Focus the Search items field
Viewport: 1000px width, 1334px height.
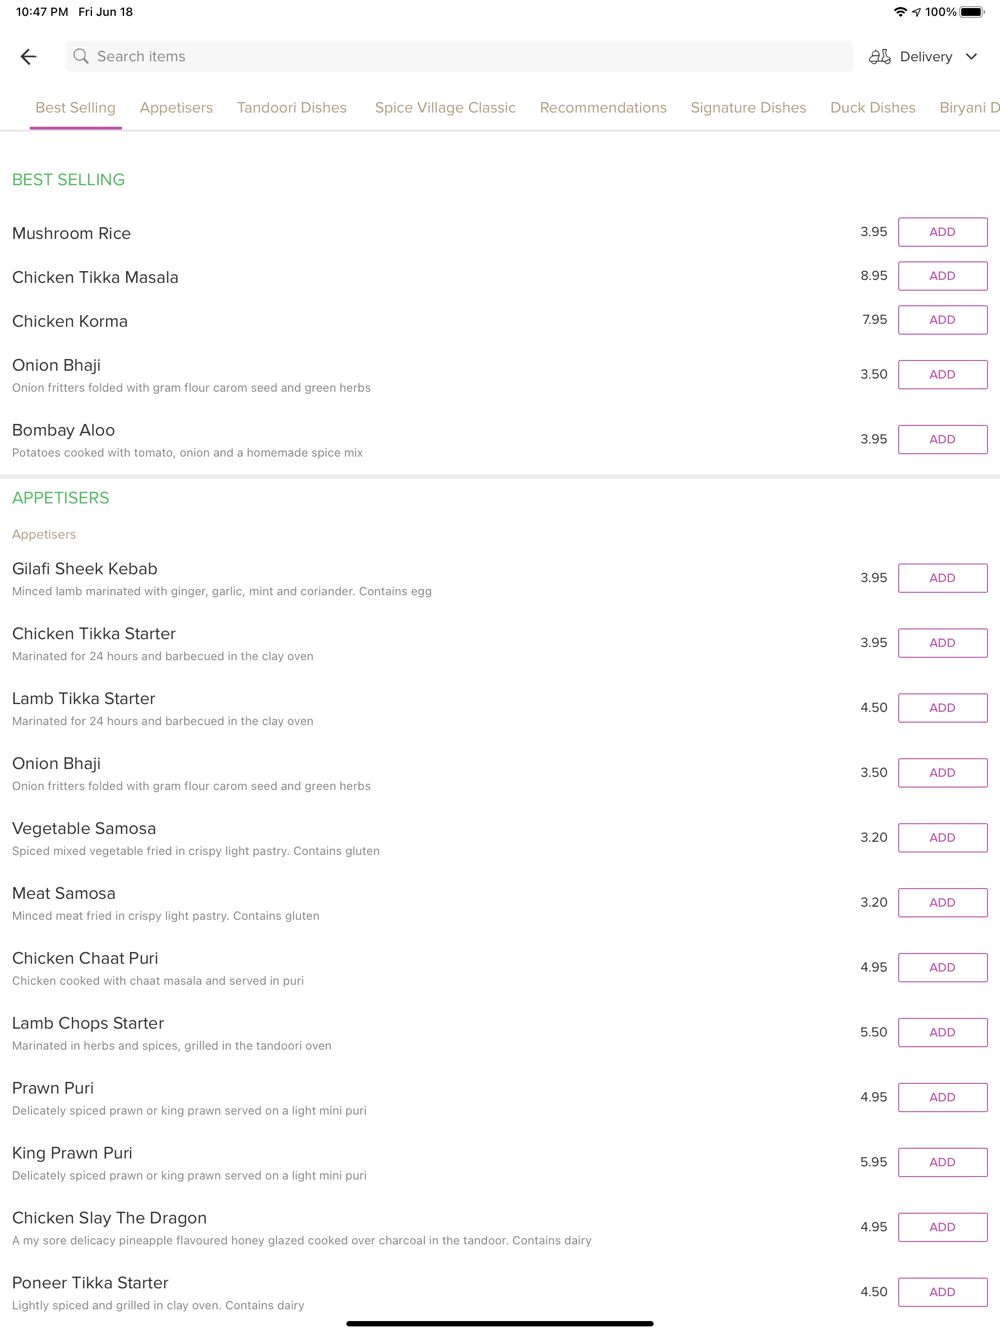click(460, 57)
